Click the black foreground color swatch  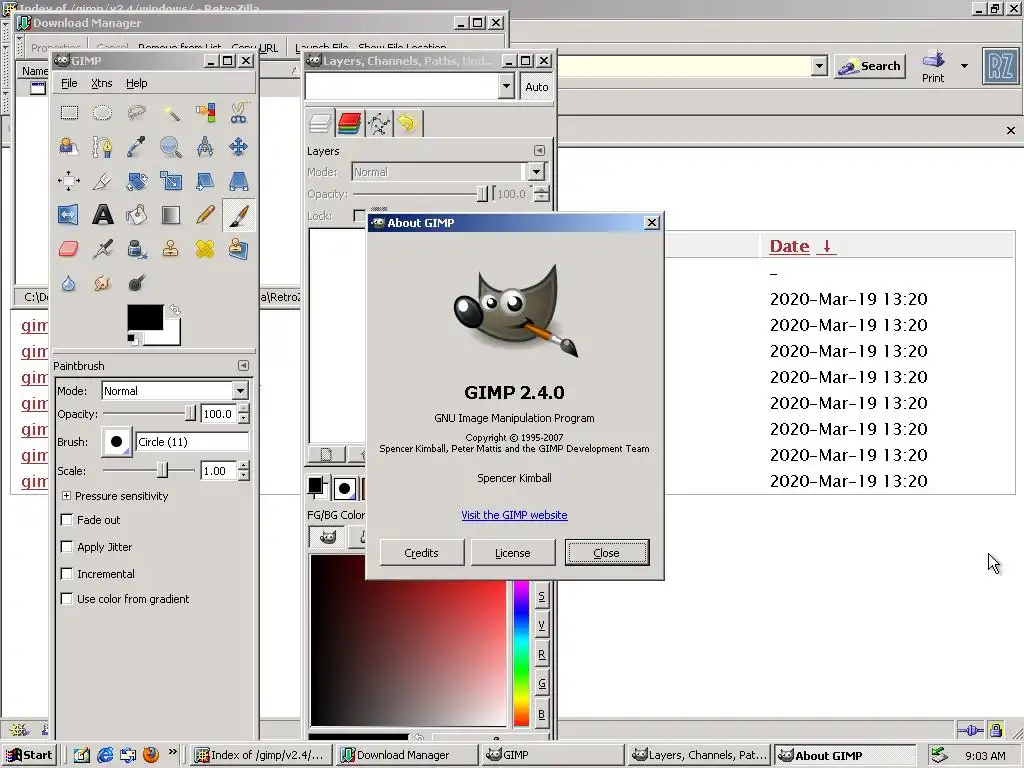click(145, 317)
